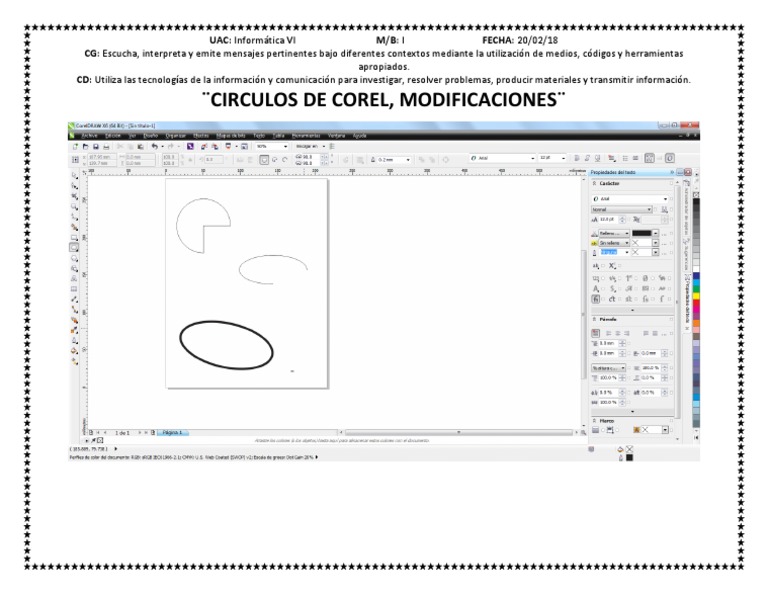Open the Ventana menu
The image size is (768, 594).
pyautogui.click(x=336, y=136)
